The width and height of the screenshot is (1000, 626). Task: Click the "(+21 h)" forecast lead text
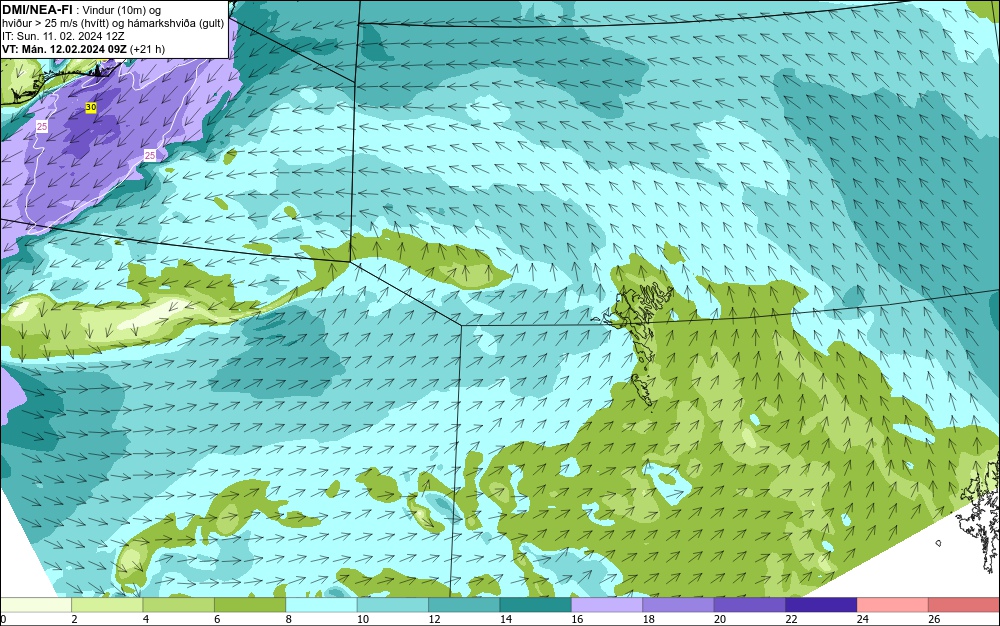(147, 49)
